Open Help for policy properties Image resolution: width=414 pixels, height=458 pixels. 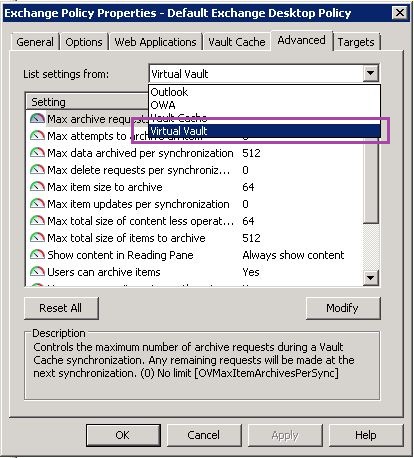coord(366,435)
